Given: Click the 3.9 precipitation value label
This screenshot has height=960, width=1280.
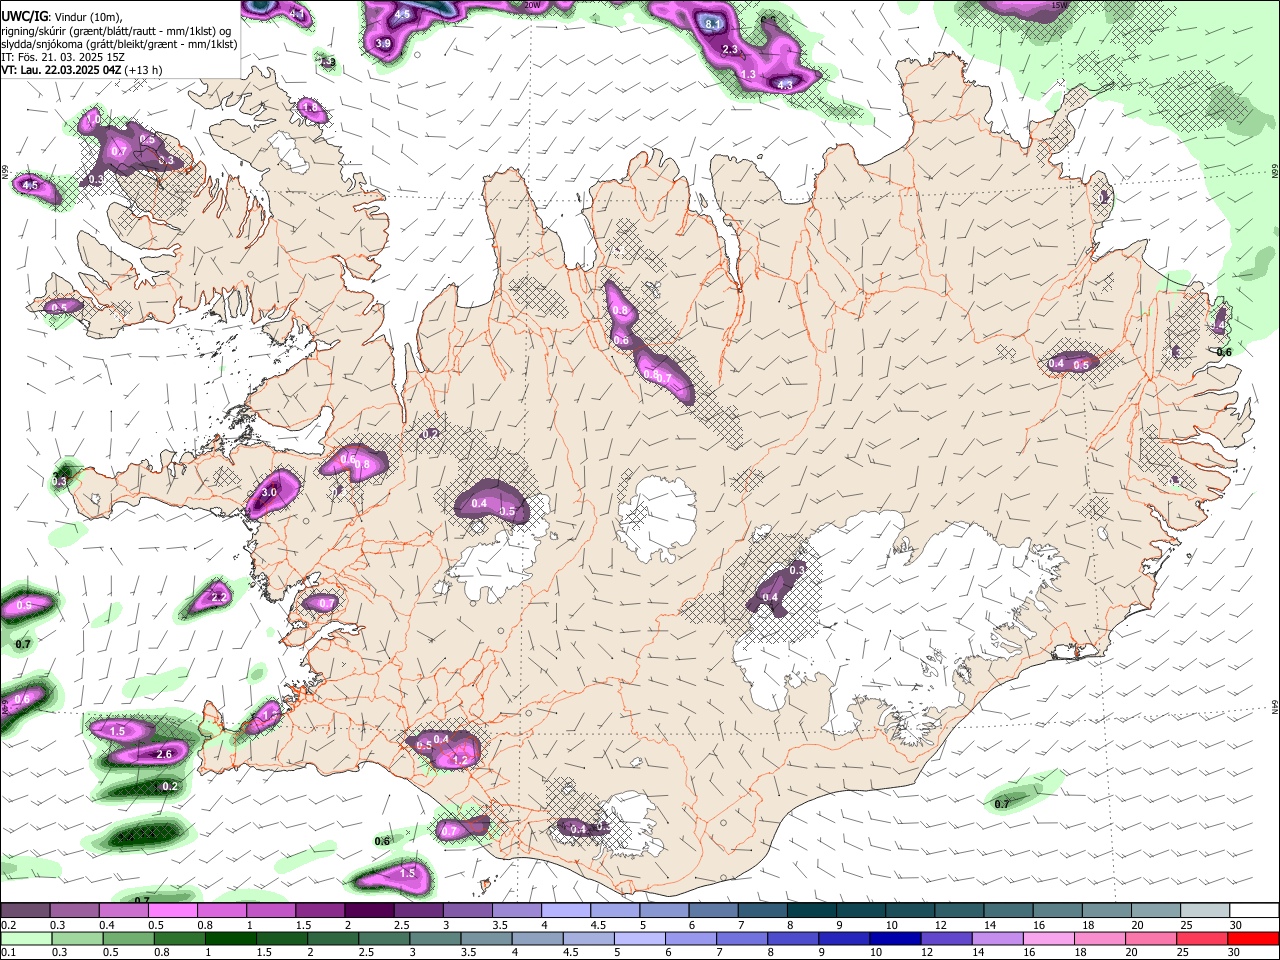Looking at the screenshot, I should 383,43.
